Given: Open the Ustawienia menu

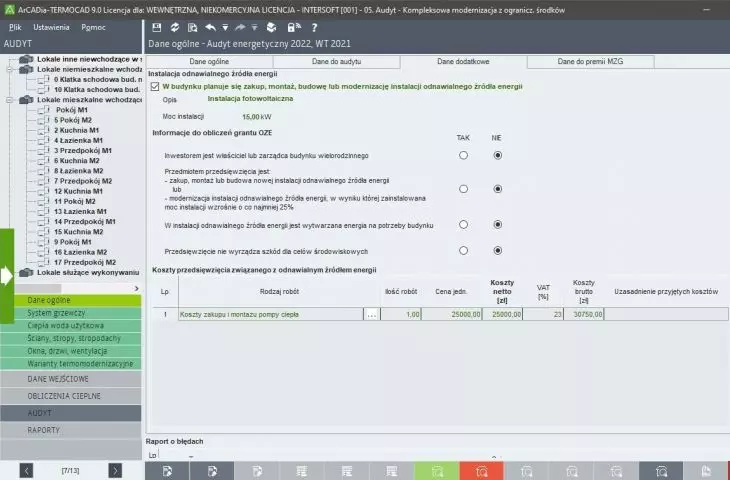Looking at the screenshot, I should [x=51, y=27].
